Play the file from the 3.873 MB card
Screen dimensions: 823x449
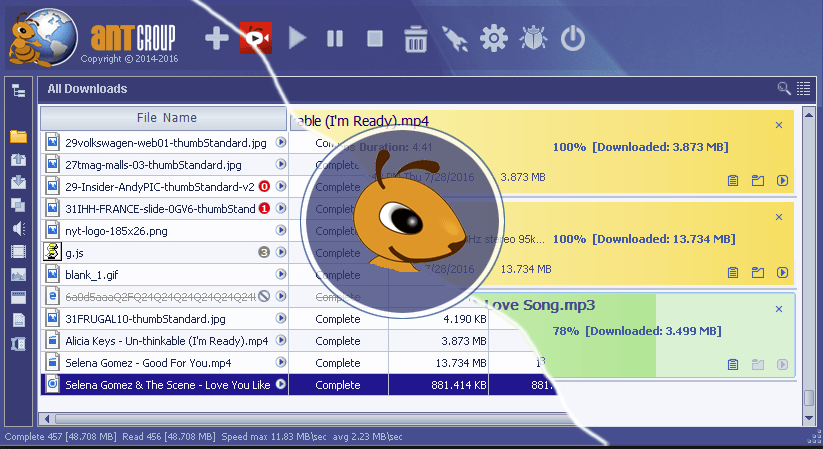pos(783,181)
